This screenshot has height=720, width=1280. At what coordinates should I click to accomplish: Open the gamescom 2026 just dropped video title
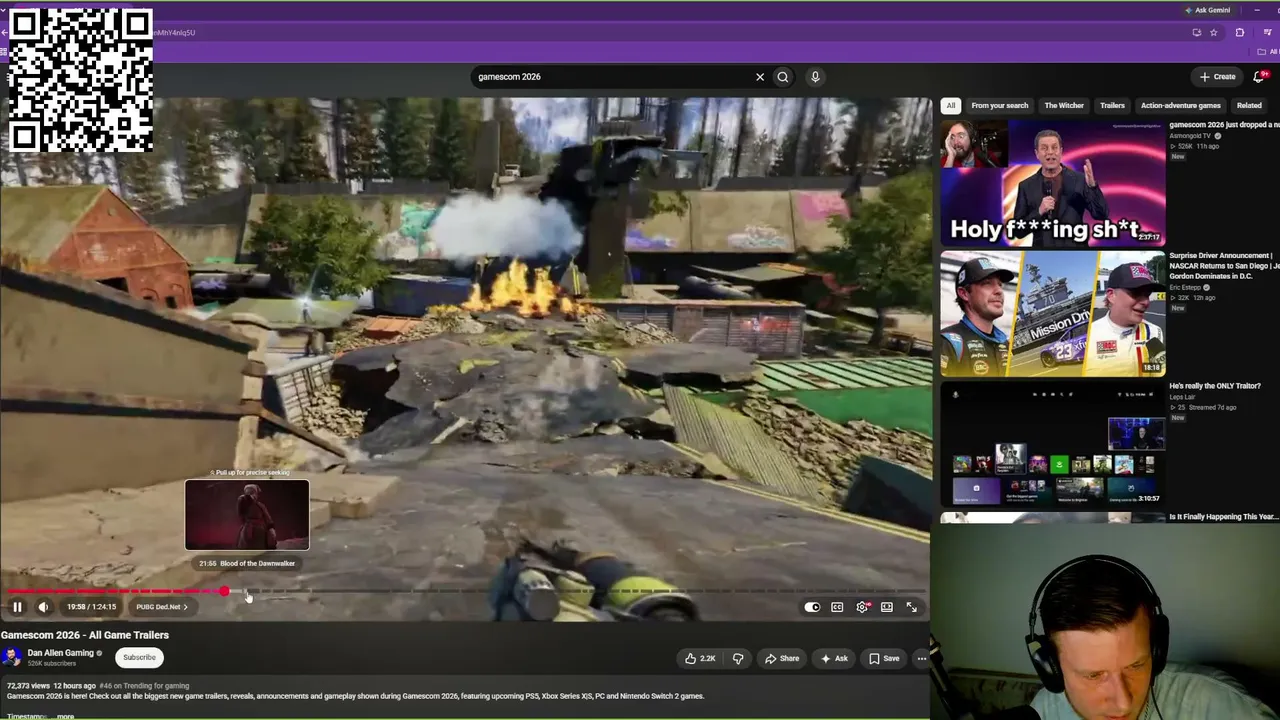[1224, 126]
